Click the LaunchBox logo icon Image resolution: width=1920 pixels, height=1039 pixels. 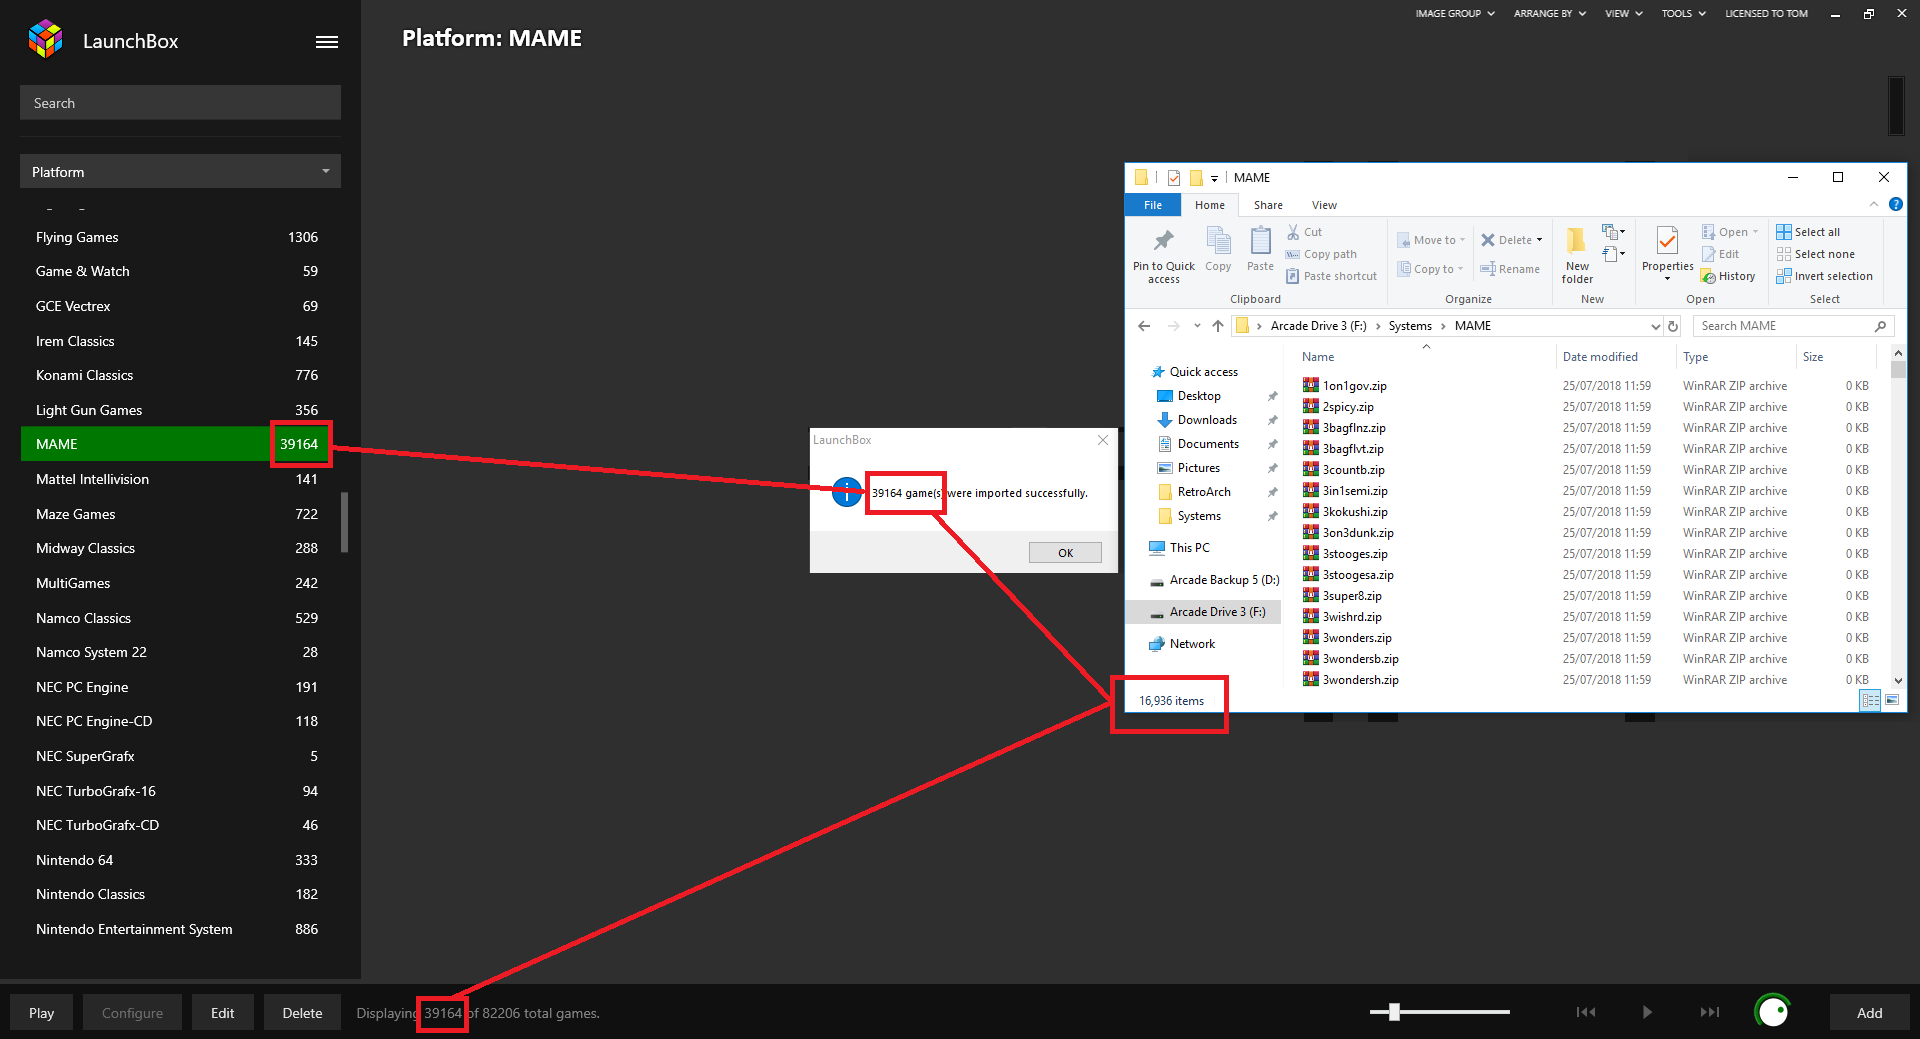[46, 40]
